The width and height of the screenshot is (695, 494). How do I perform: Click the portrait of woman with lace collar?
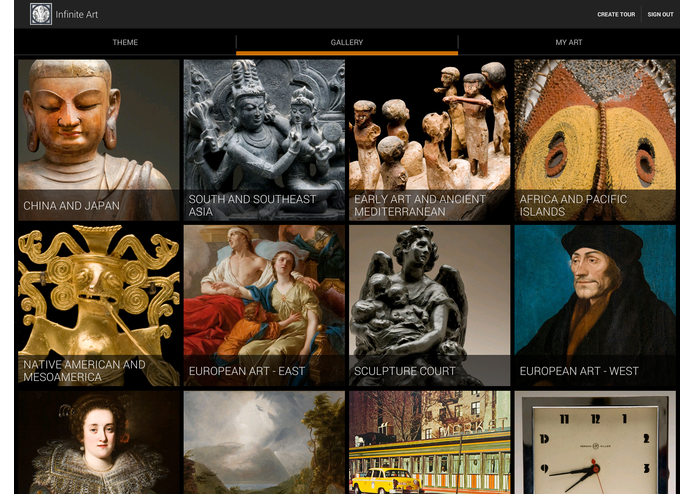pos(99,442)
